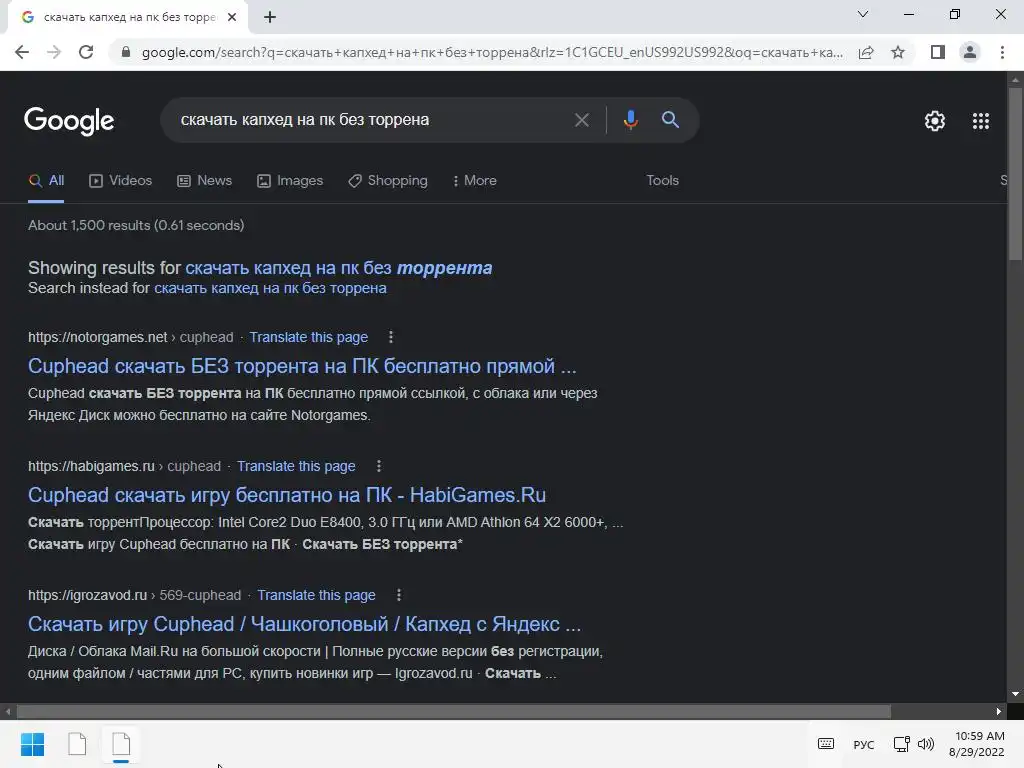Switch to the Shopping tab
Screen dimensions: 1024x768
click(388, 181)
